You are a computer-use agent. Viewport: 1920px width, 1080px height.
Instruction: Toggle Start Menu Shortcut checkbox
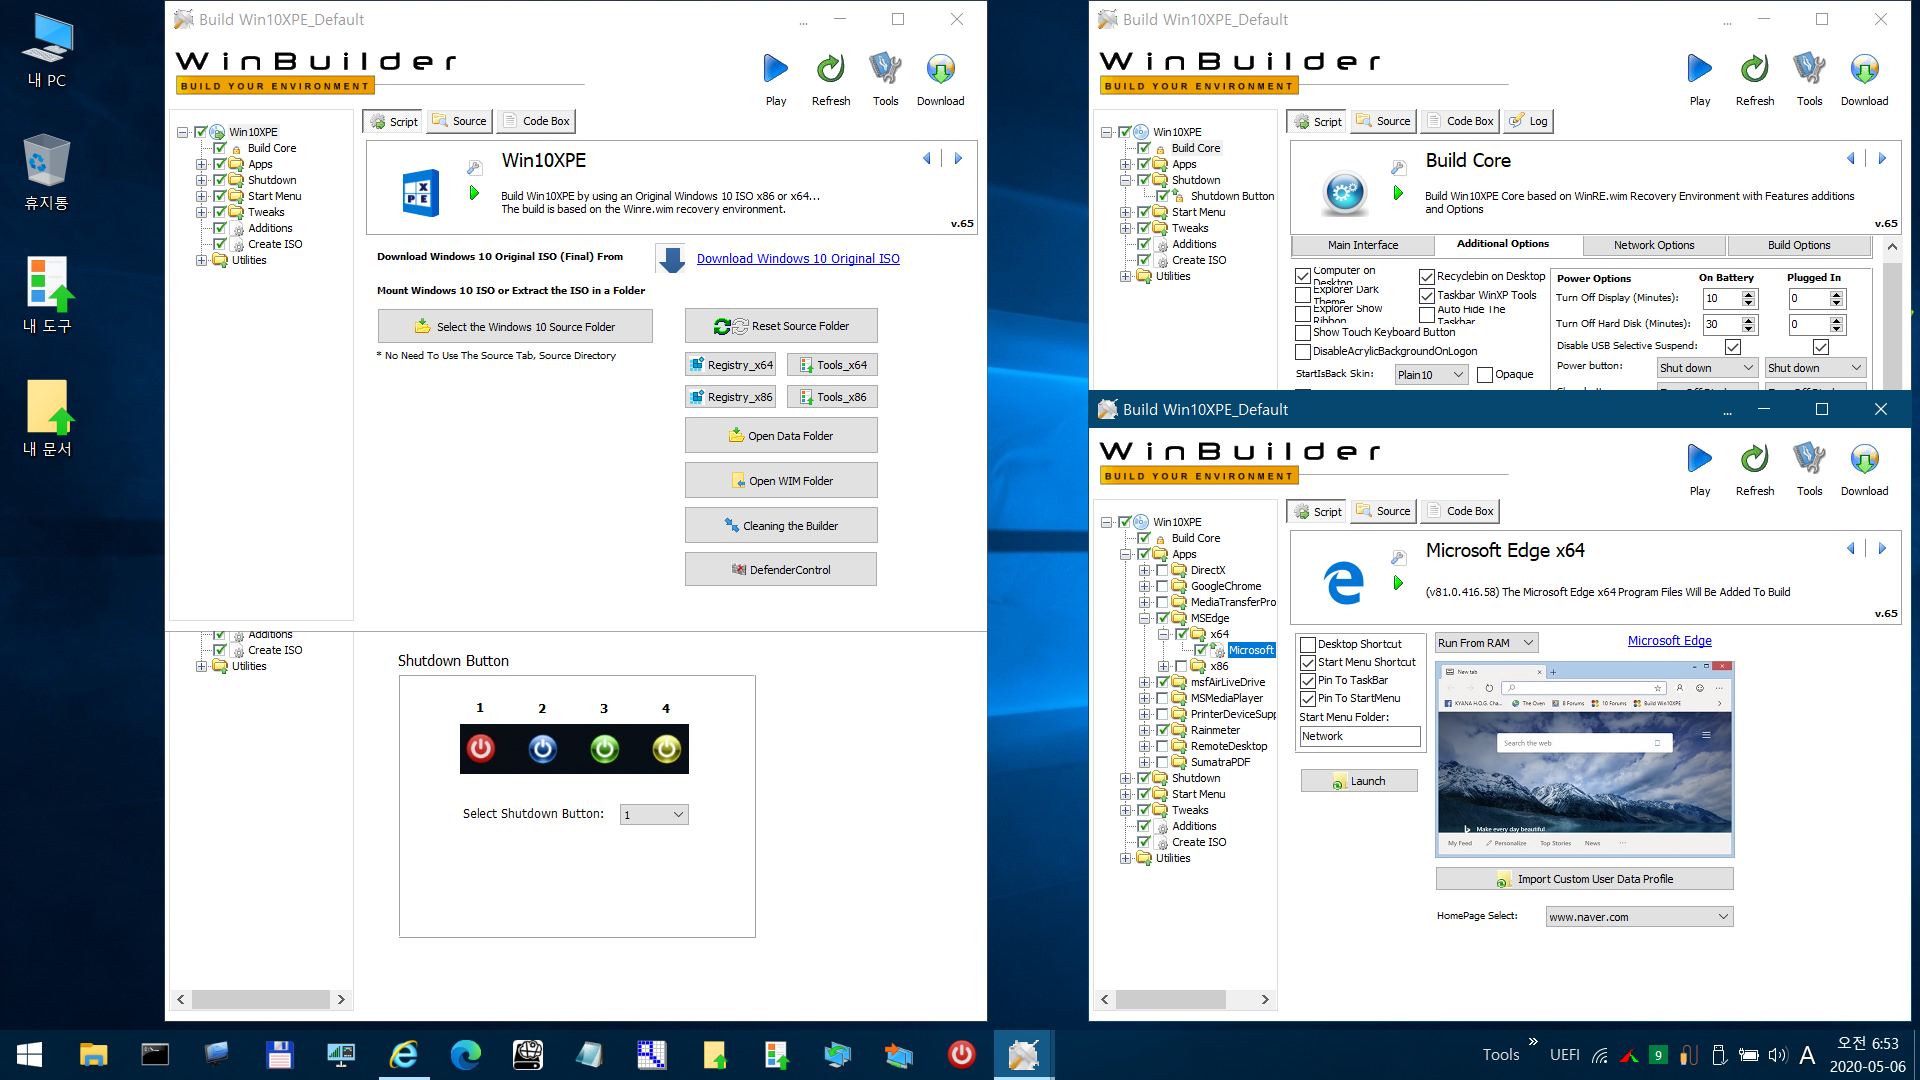1308,663
